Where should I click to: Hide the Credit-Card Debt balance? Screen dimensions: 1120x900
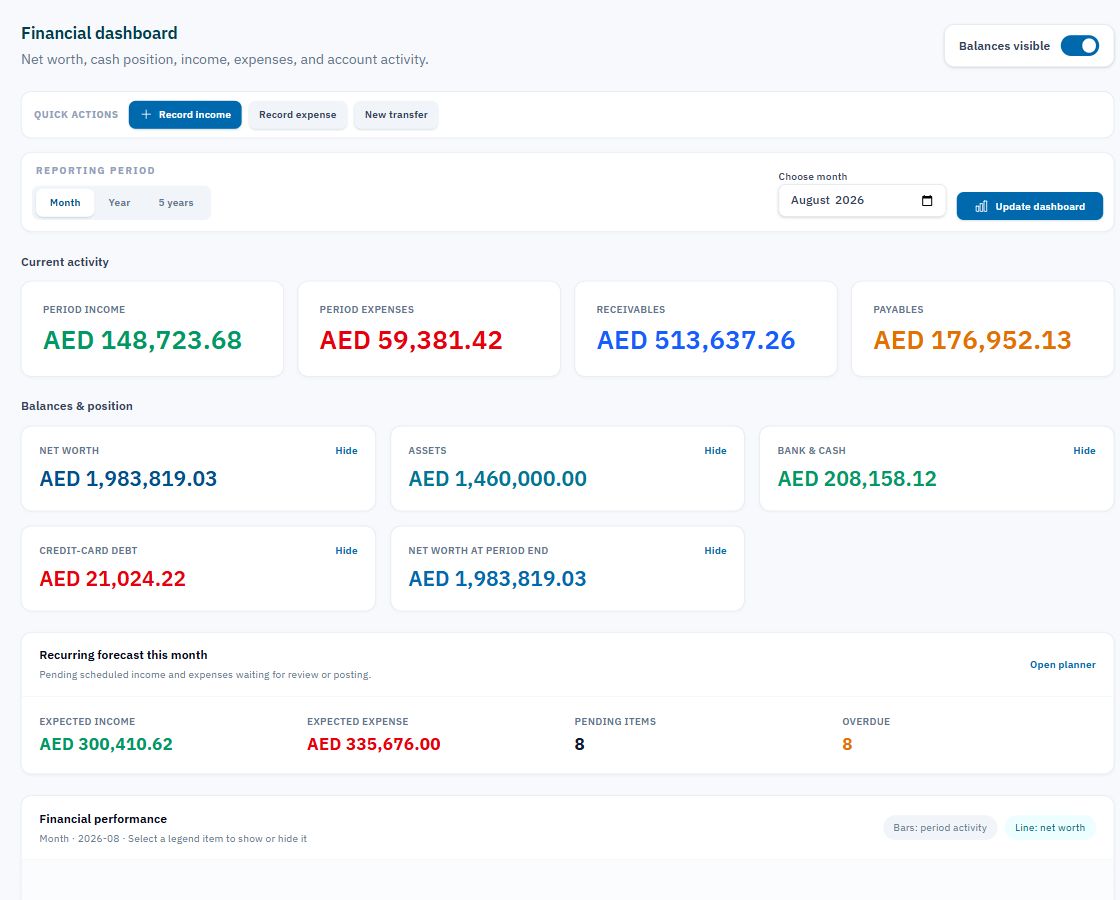pos(346,551)
